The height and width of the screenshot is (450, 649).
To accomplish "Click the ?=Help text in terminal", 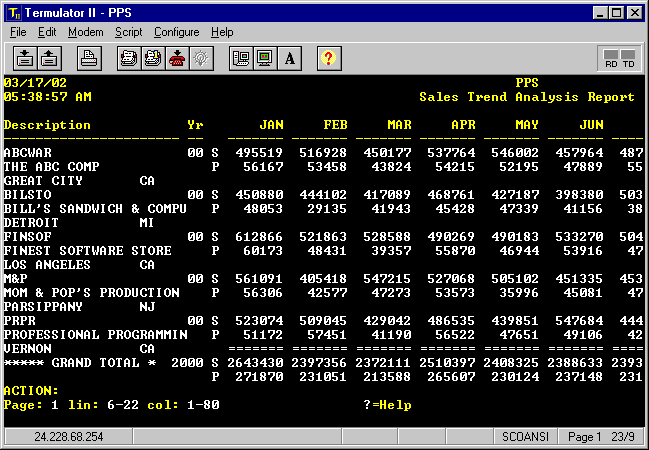I will coord(387,405).
